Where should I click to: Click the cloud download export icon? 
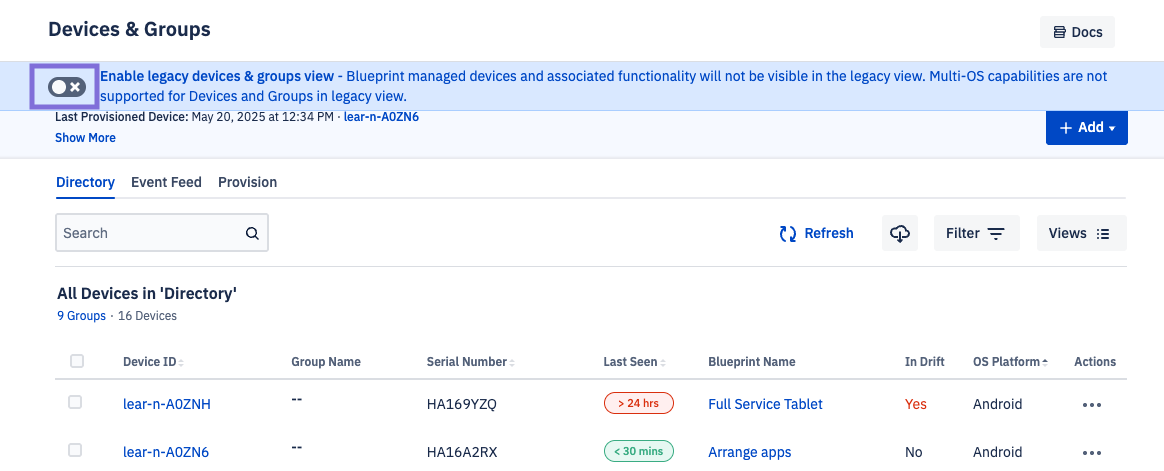pyautogui.click(x=900, y=233)
